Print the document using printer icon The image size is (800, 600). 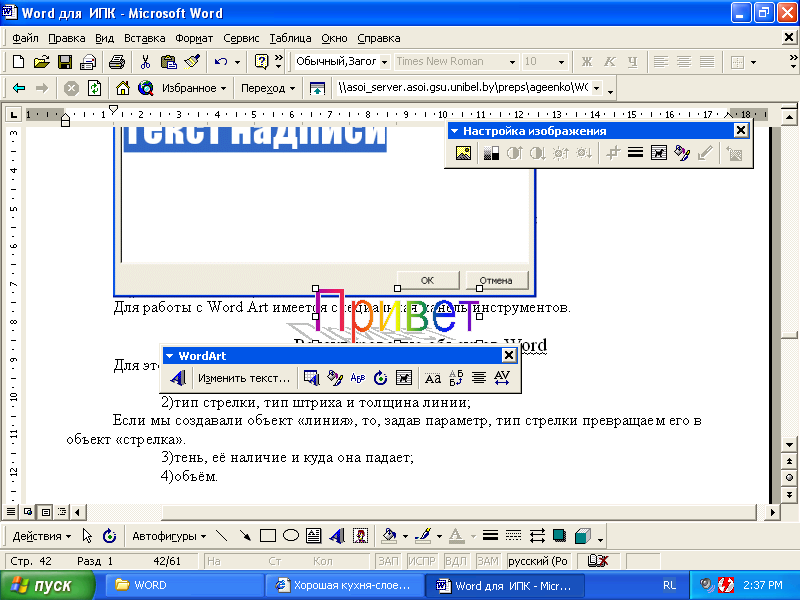117,62
